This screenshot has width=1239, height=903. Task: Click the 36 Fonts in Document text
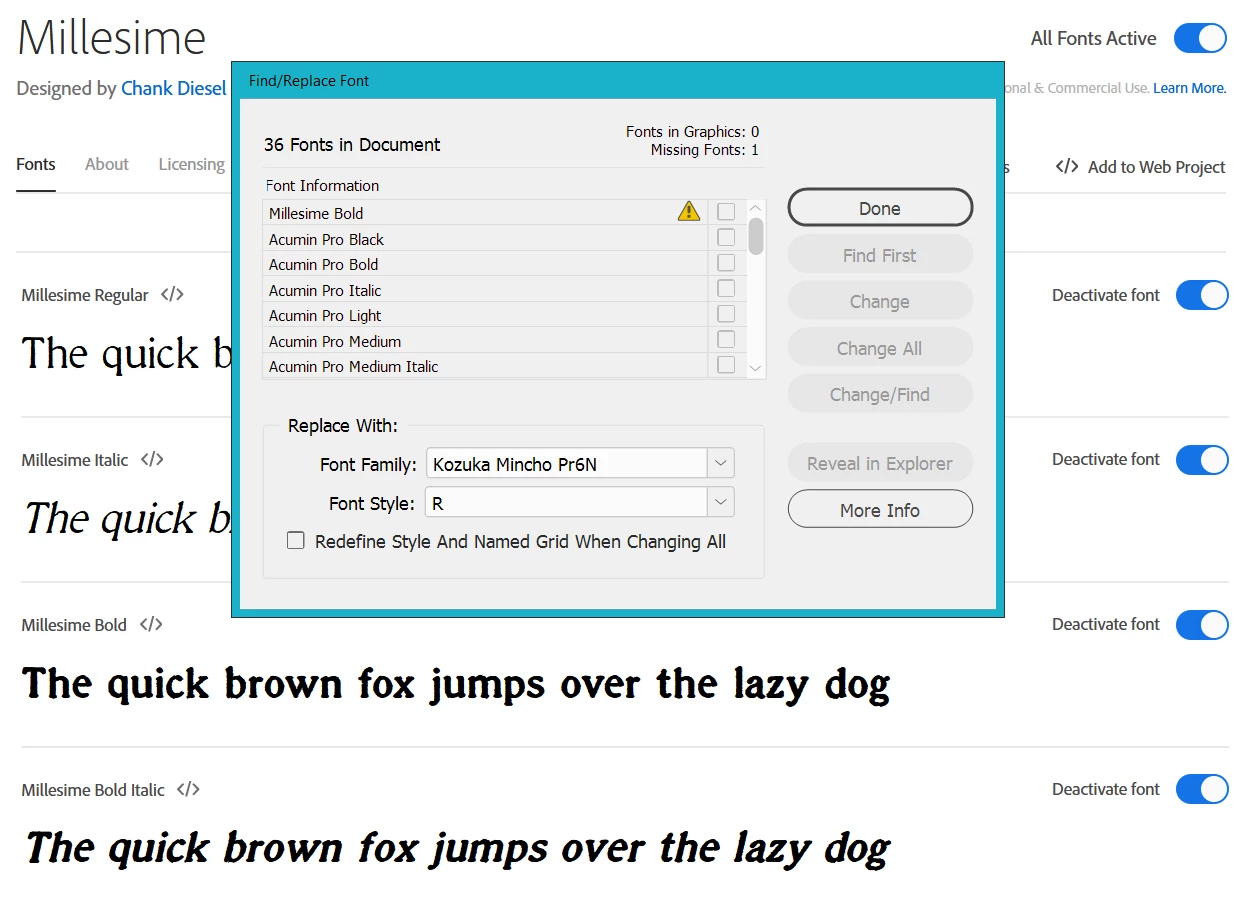[x=352, y=145]
